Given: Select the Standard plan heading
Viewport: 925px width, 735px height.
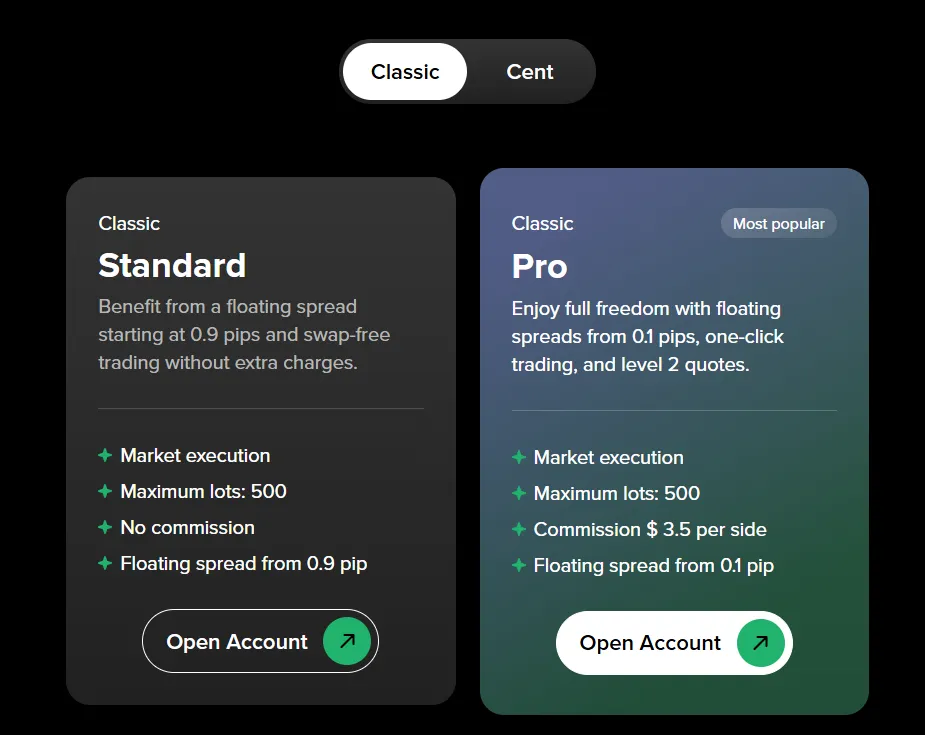Looking at the screenshot, I should point(172,265).
